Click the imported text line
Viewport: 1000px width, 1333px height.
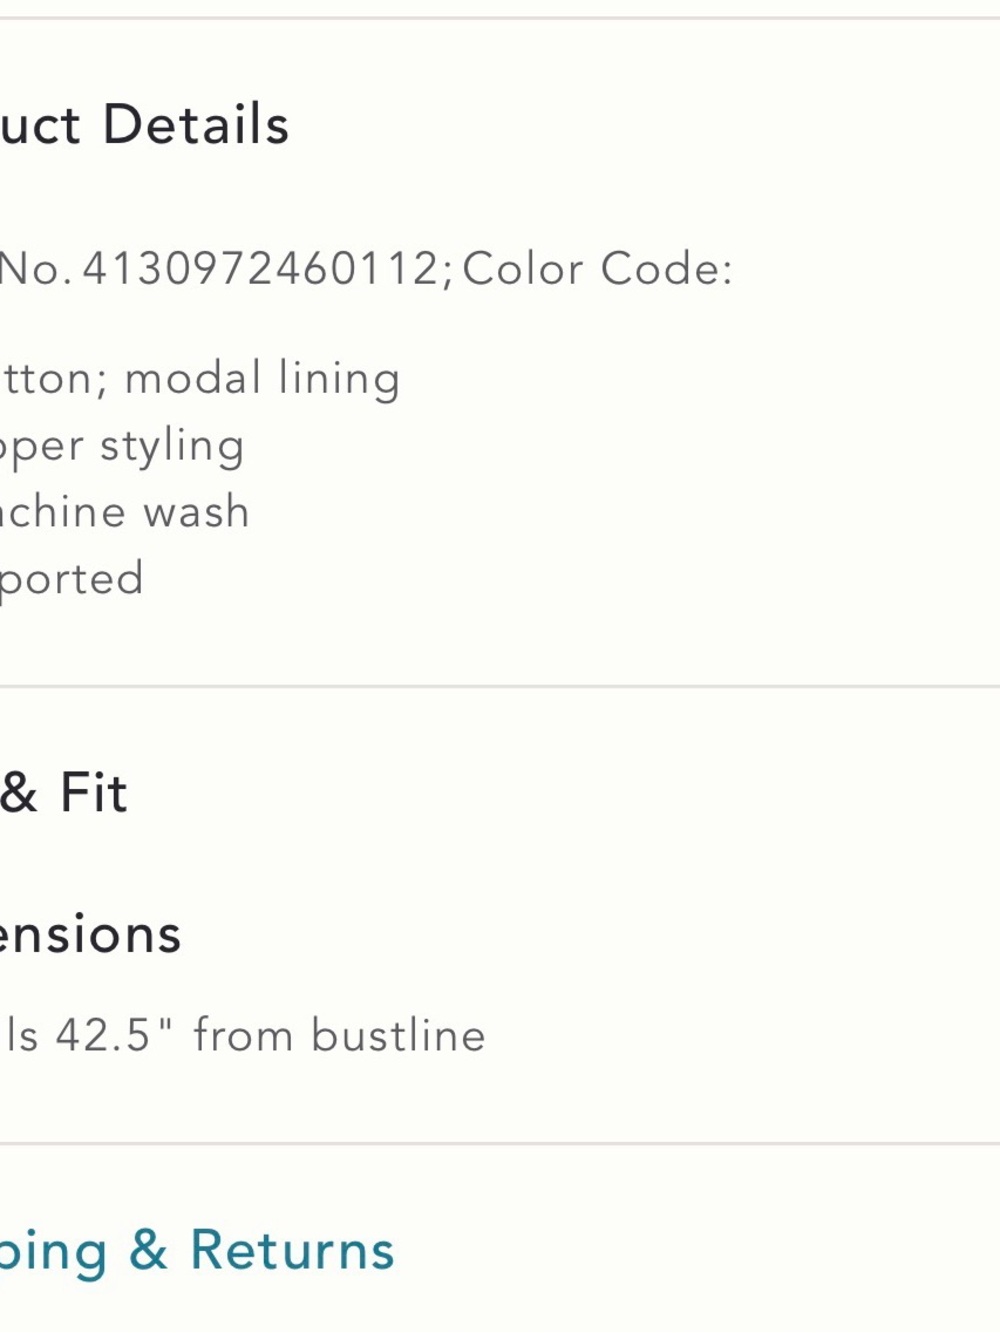(x=72, y=579)
